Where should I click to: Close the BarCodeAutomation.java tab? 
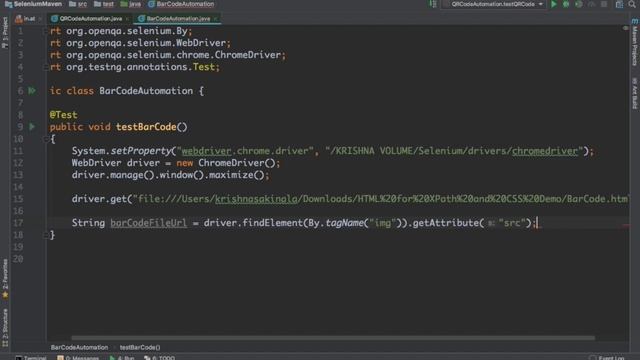(216, 19)
